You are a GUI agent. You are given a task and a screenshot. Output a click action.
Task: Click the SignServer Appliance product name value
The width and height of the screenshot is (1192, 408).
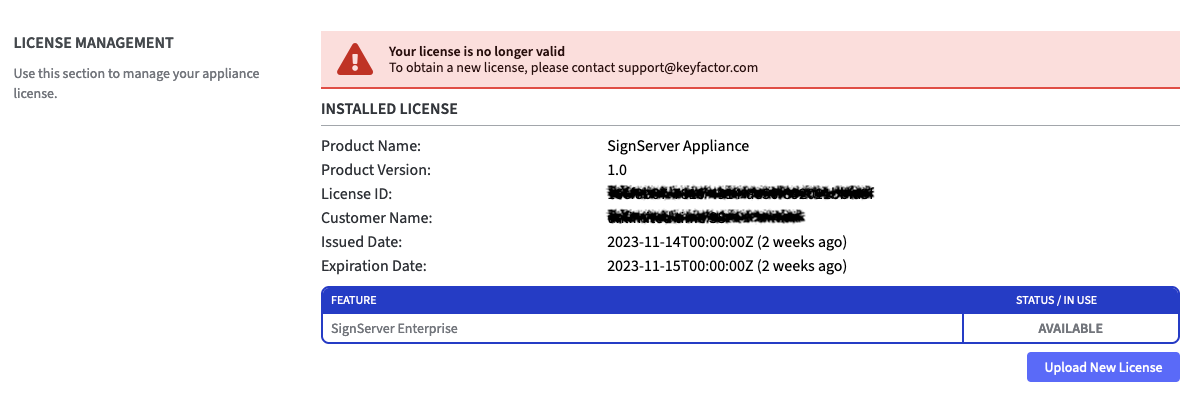pyautogui.click(x=678, y=146)
